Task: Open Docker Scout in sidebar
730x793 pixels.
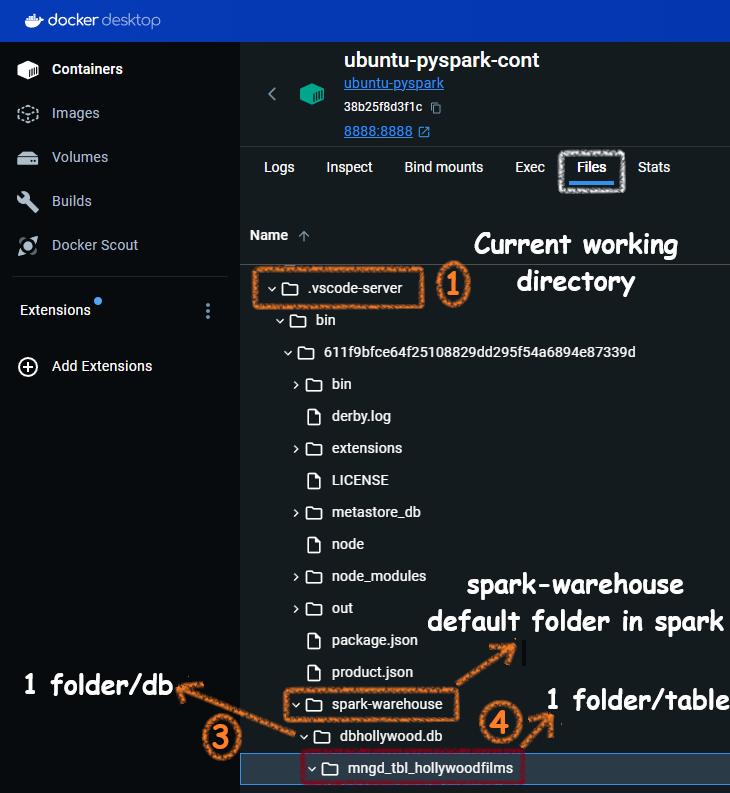Action: pyautogui.click(x=95, y=245)
